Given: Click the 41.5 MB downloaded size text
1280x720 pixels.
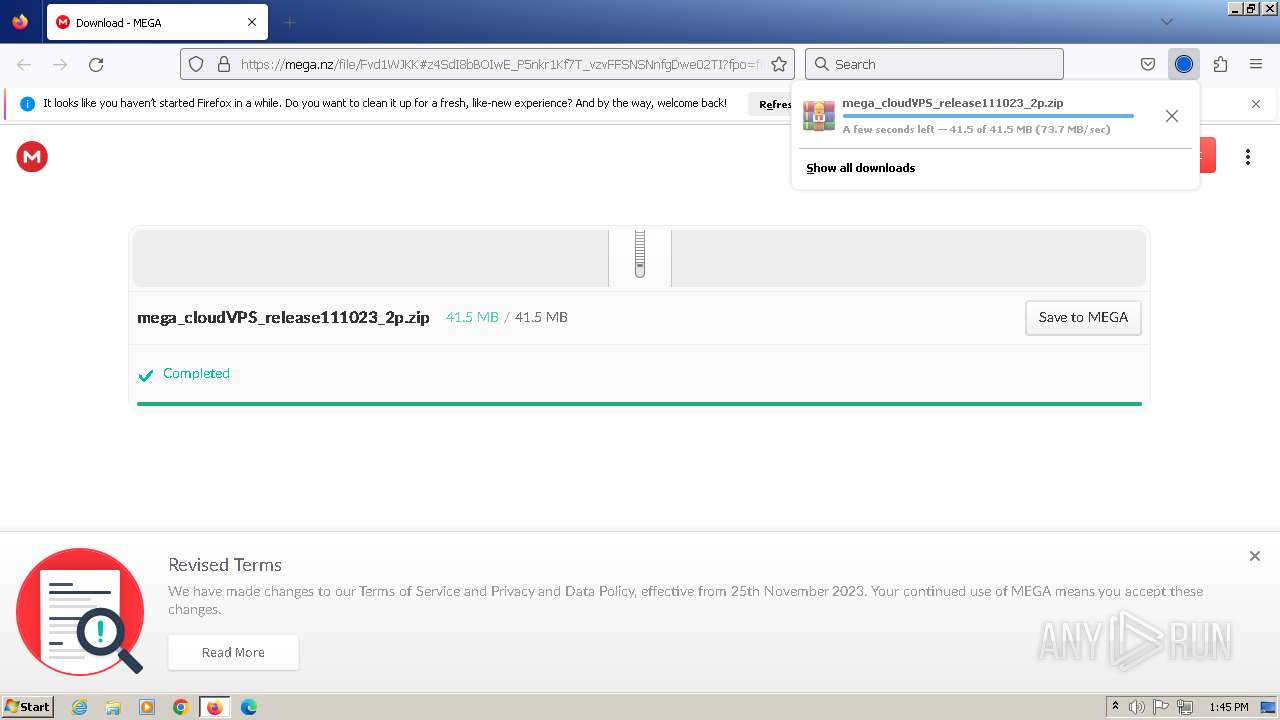Looking at the screenshot, I should 472,317.
